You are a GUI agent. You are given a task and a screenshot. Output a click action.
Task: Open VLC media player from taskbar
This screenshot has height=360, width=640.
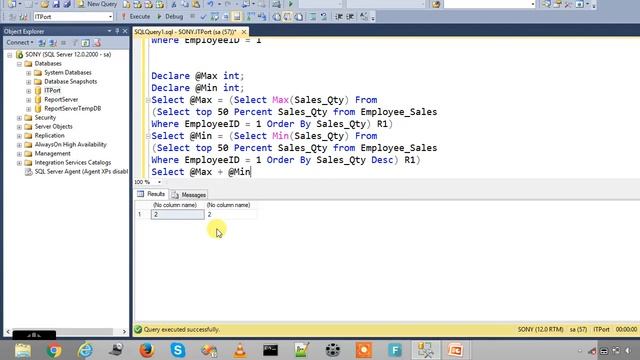coord(240,350)
